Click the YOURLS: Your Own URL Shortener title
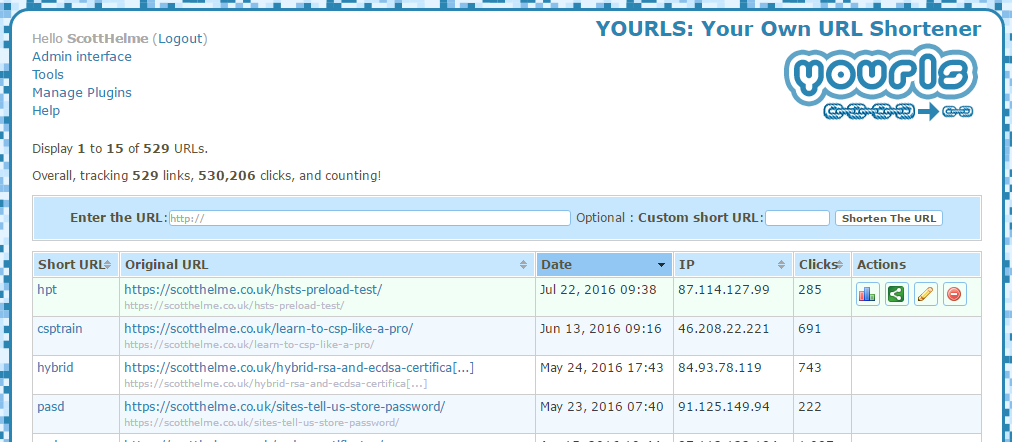The image size is (1012, 442). point(788,29)
